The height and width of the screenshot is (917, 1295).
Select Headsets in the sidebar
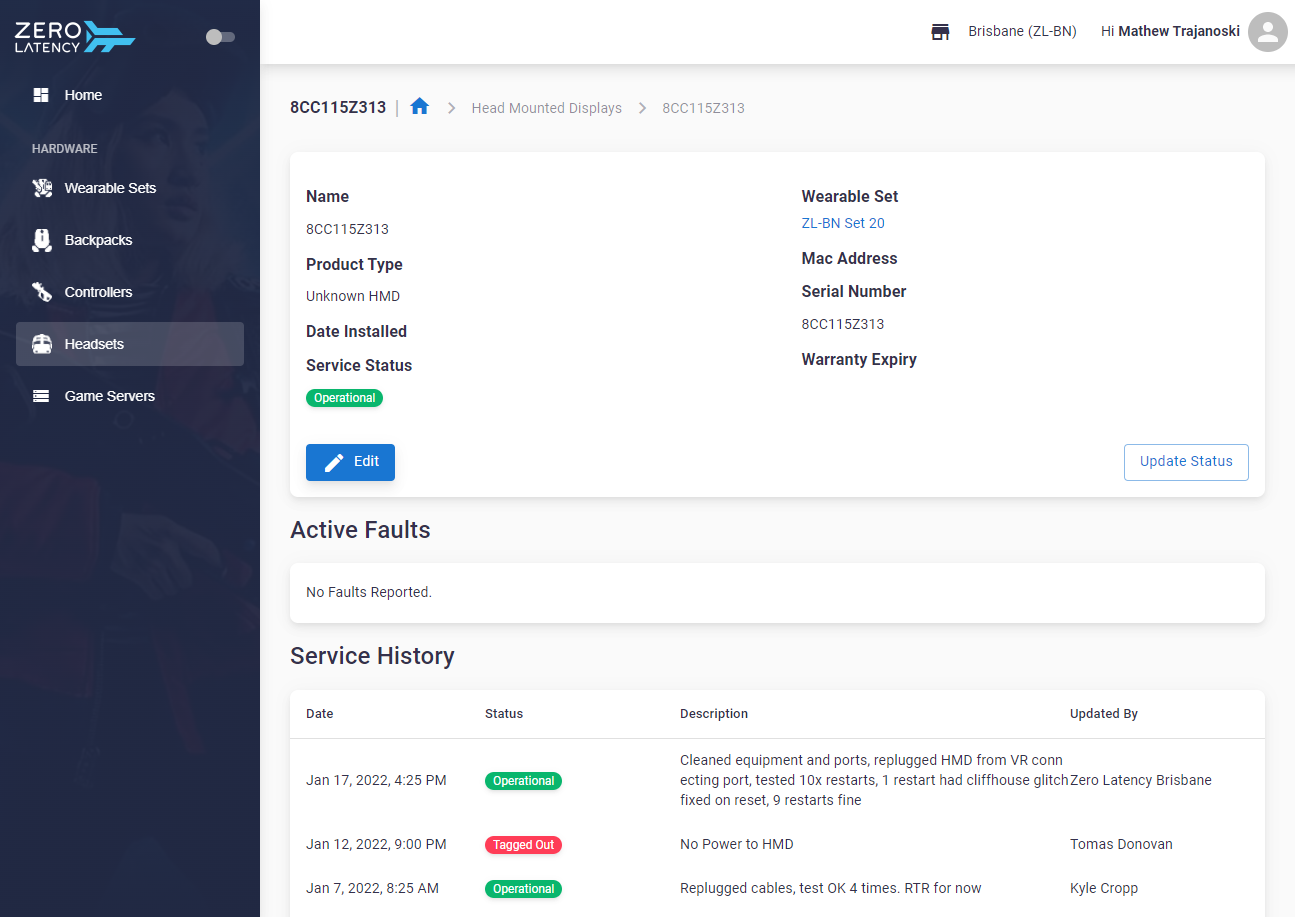[130, 344]
